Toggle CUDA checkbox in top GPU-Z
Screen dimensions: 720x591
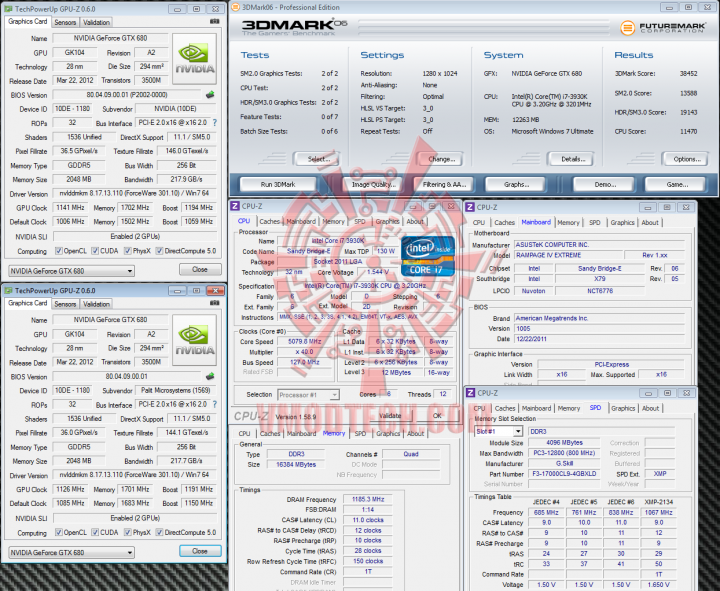pos(95,251)
